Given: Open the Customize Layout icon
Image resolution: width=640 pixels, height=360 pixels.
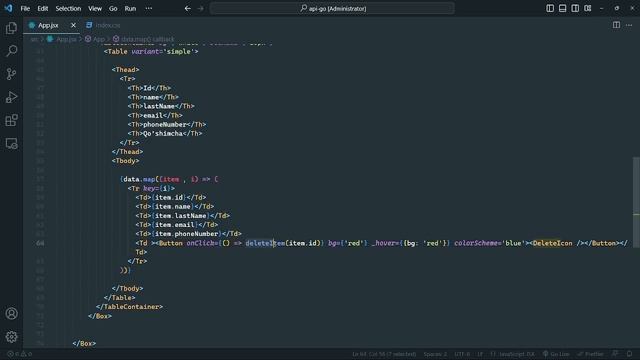Looking at the screenshot, I should pos(588,8).
